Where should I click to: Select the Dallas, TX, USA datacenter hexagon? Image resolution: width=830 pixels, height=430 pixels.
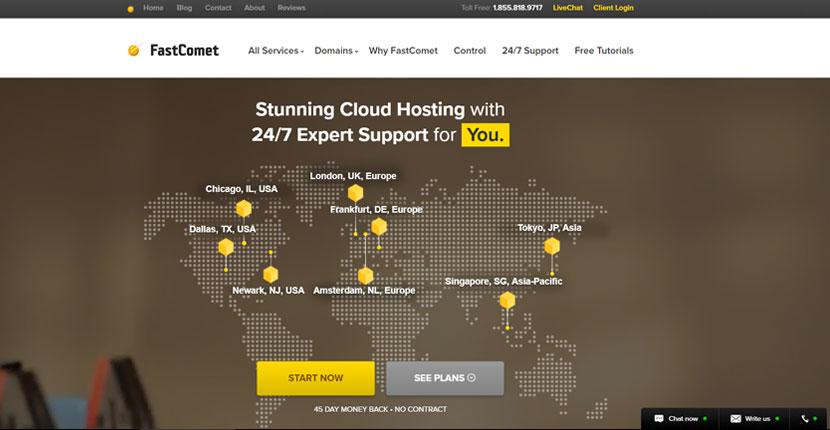[226, 247]
